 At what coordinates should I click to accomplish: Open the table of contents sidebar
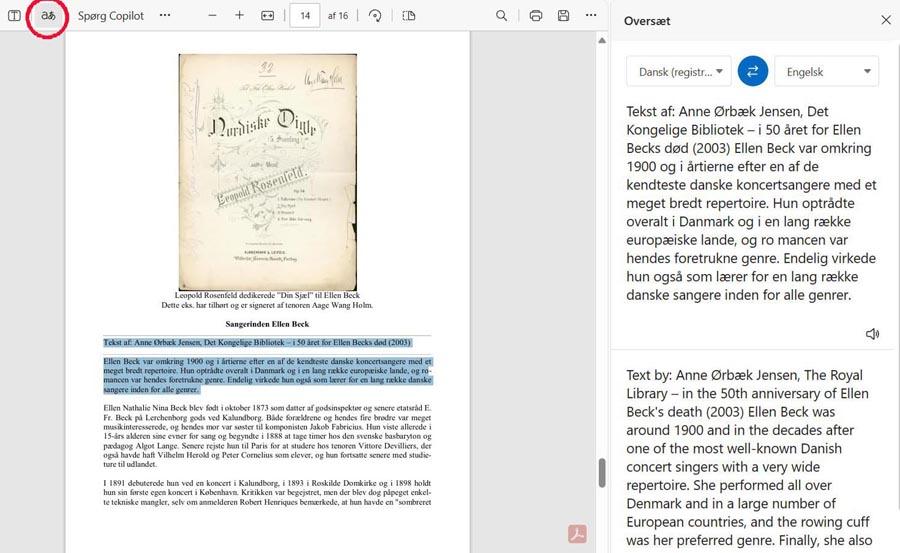point(14,16)
